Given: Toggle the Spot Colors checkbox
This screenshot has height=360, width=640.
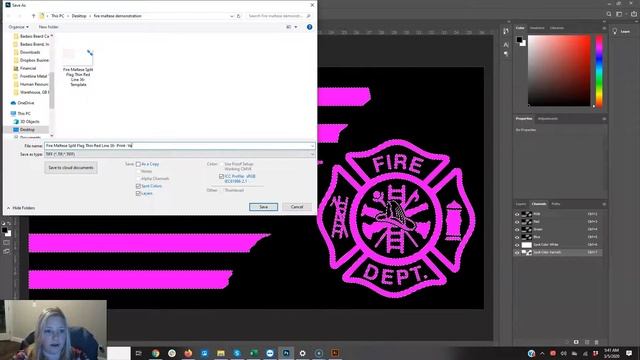Looking at the screenshot, I should (x=138, y=186).
